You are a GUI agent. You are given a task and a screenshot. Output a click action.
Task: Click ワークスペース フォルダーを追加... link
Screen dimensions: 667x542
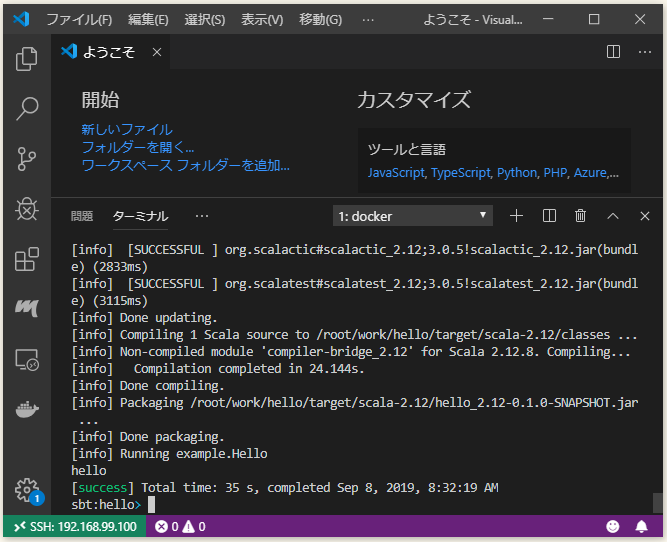pos(185,165)
